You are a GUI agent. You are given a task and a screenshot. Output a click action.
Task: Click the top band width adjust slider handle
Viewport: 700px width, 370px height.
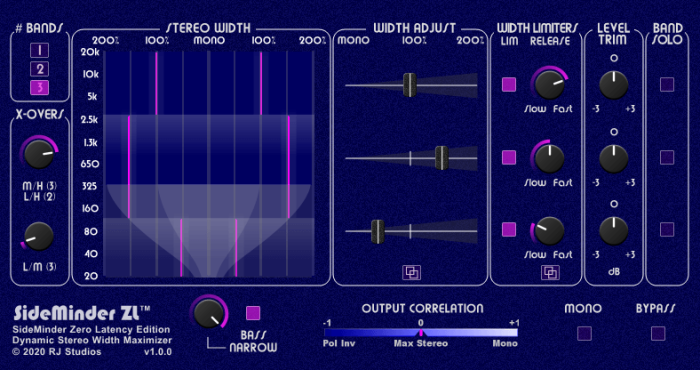(410, 85)
